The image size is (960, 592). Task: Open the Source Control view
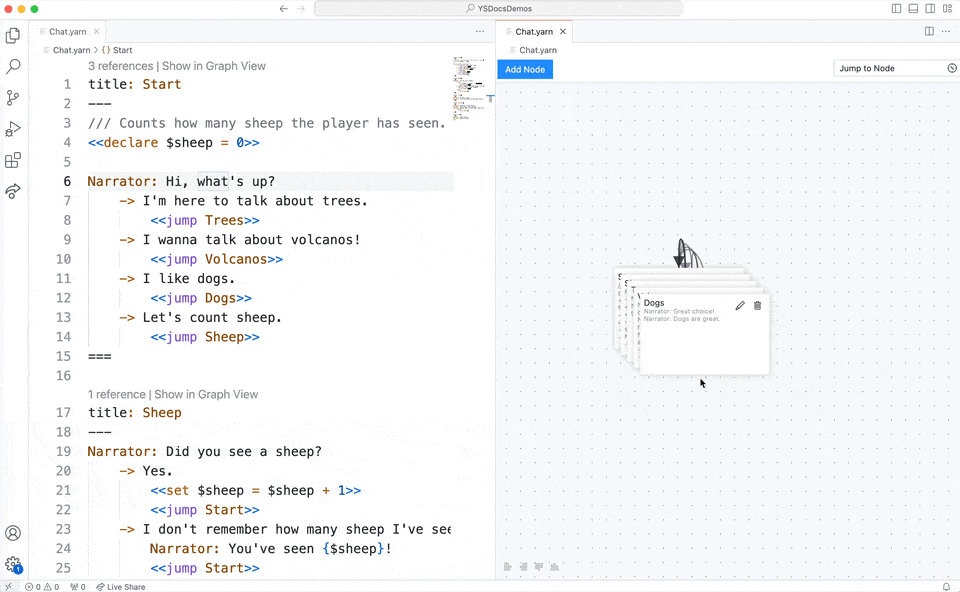[13, 98]
